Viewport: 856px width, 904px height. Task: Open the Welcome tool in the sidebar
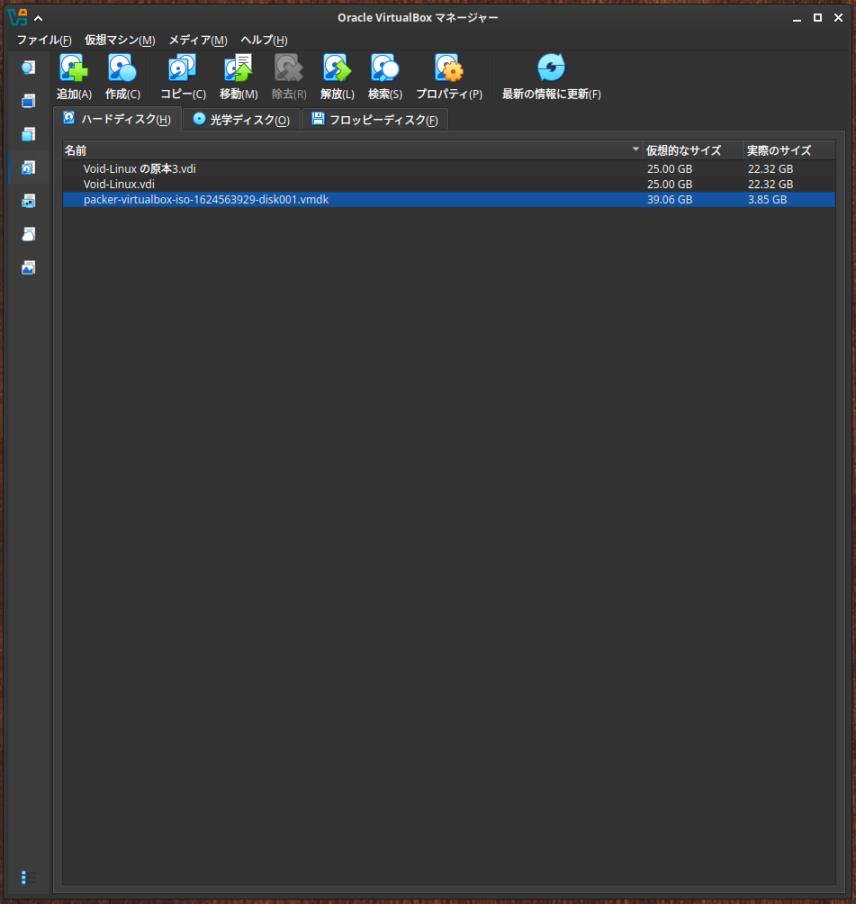click(x=28, y=67)
